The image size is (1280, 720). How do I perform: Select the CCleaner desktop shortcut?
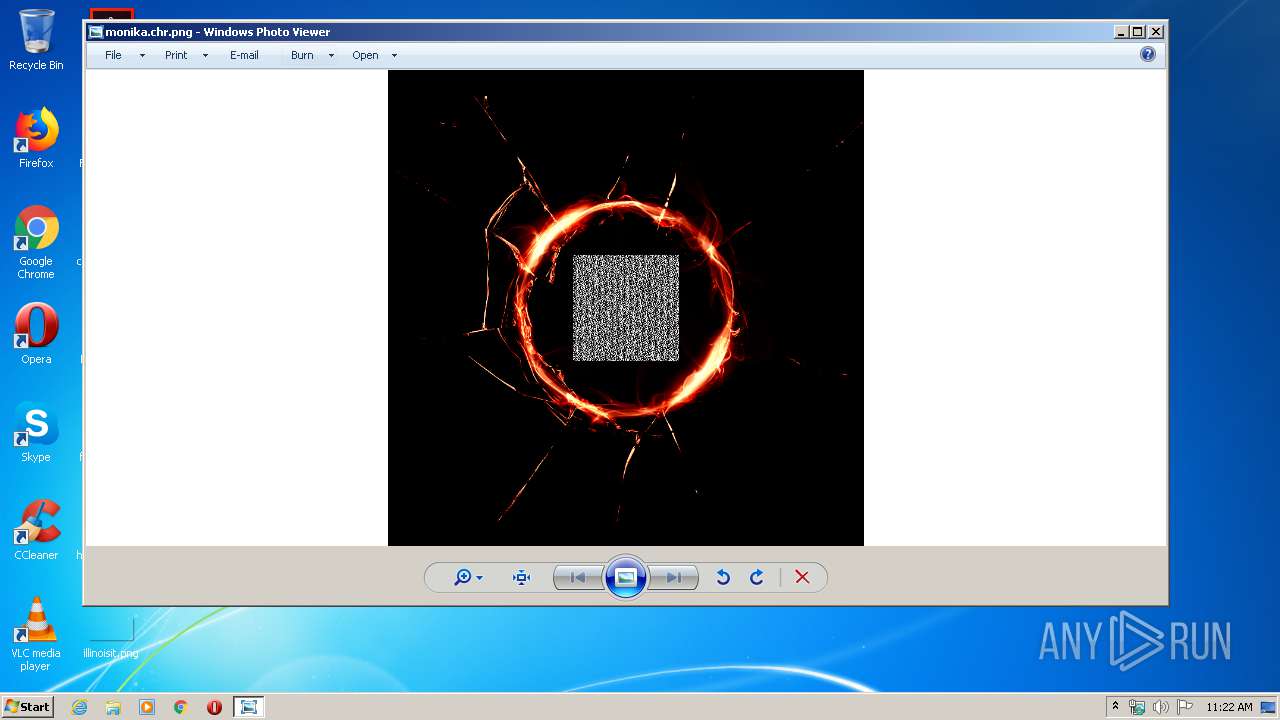[x=36, y=530]
